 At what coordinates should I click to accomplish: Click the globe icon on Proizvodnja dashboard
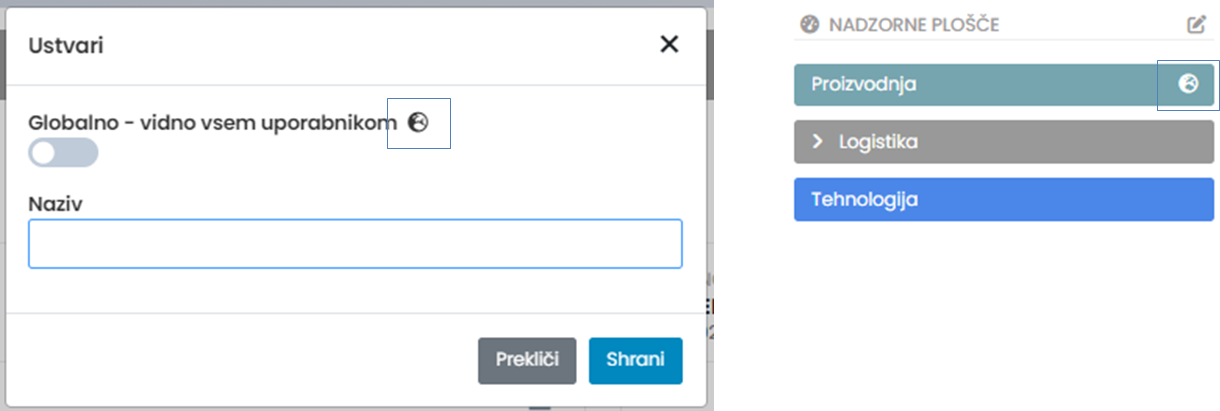(1188, 84)
